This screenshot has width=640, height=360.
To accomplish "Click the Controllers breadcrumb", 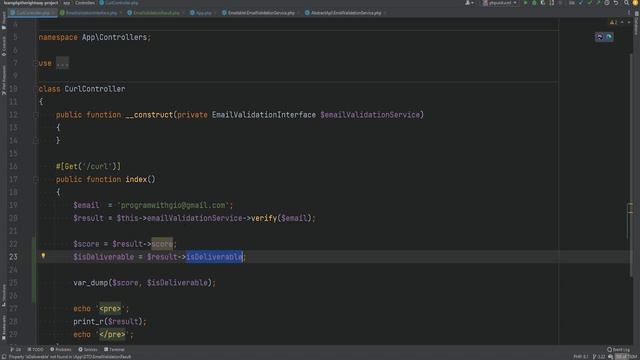I will tap(85, 3).
